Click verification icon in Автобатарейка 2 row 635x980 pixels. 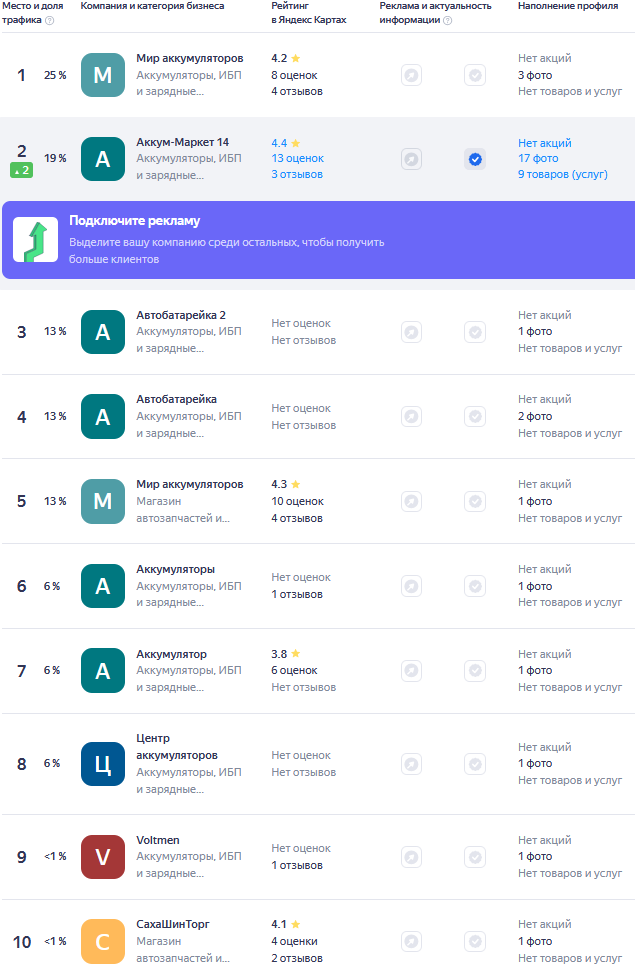(475, 332)
